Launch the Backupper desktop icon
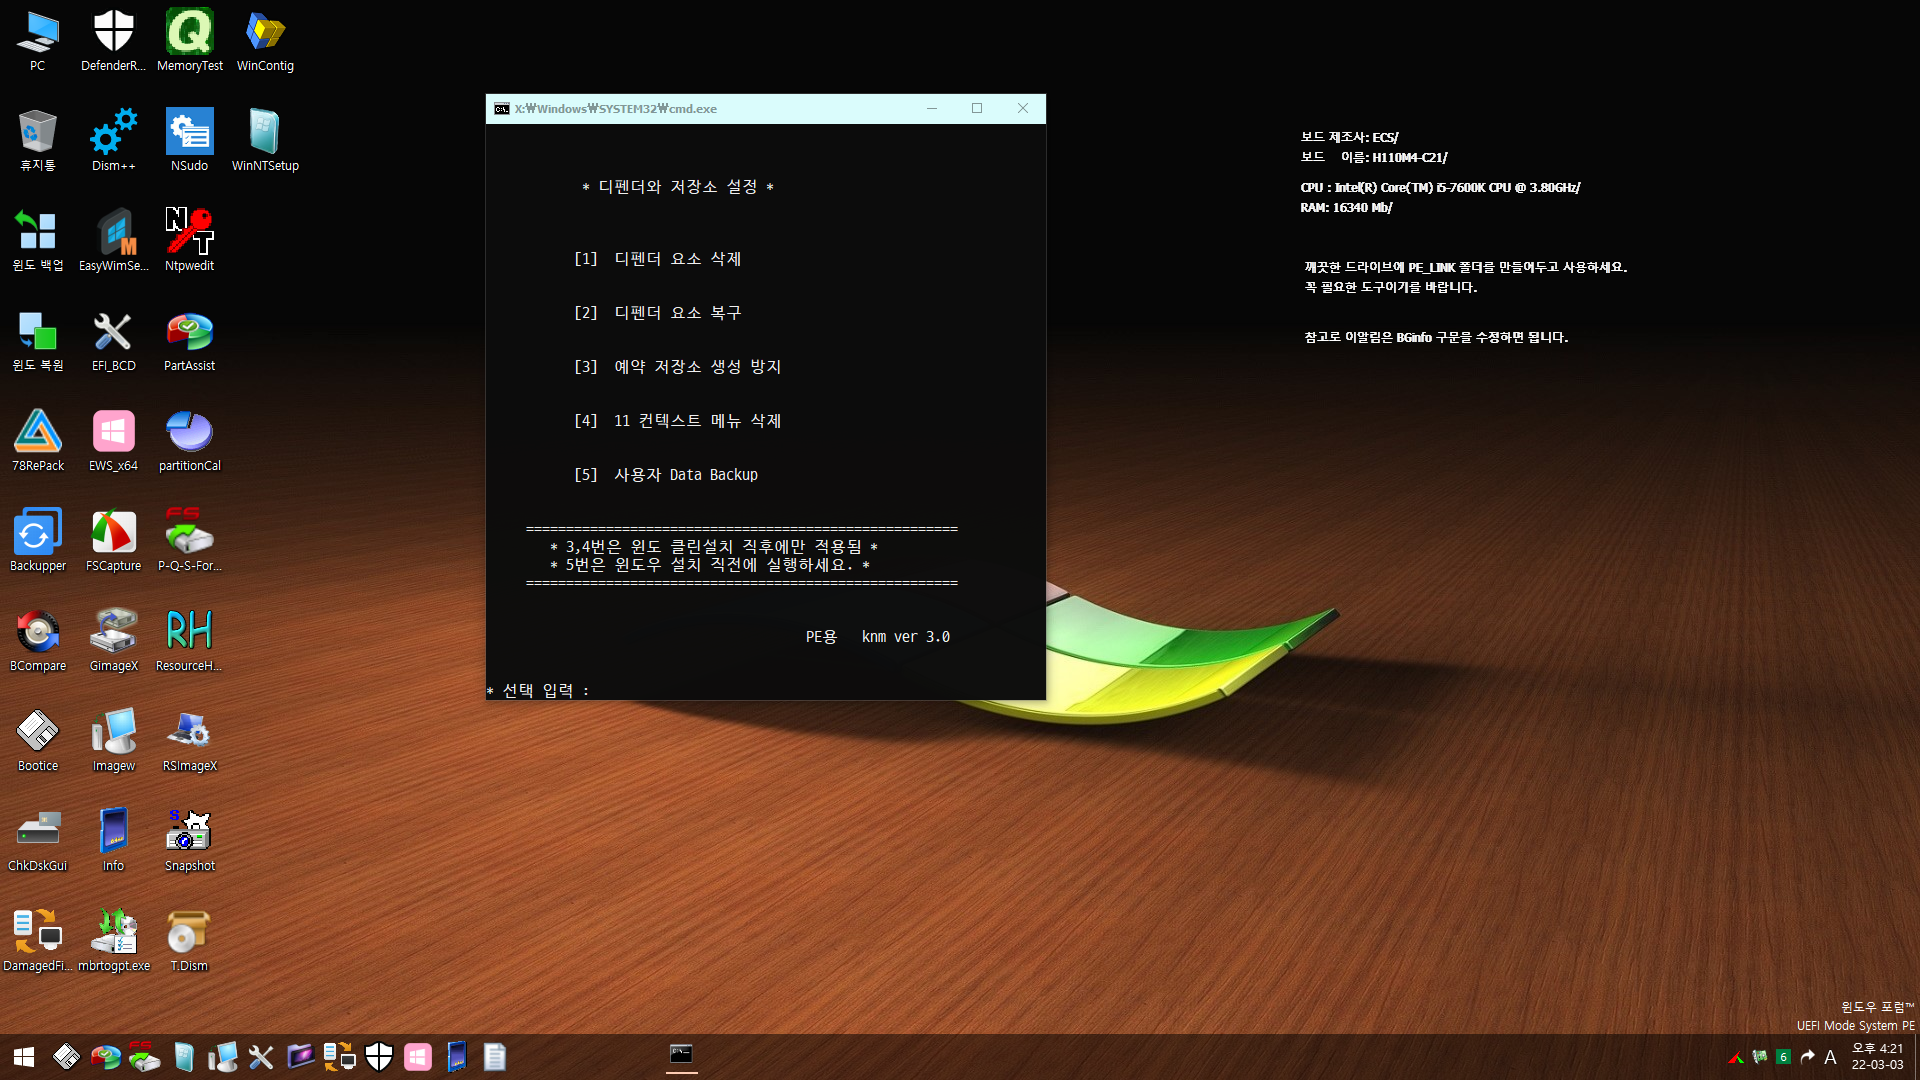The height and width of the screenshot is (1080, 1920). click(38, 540)
